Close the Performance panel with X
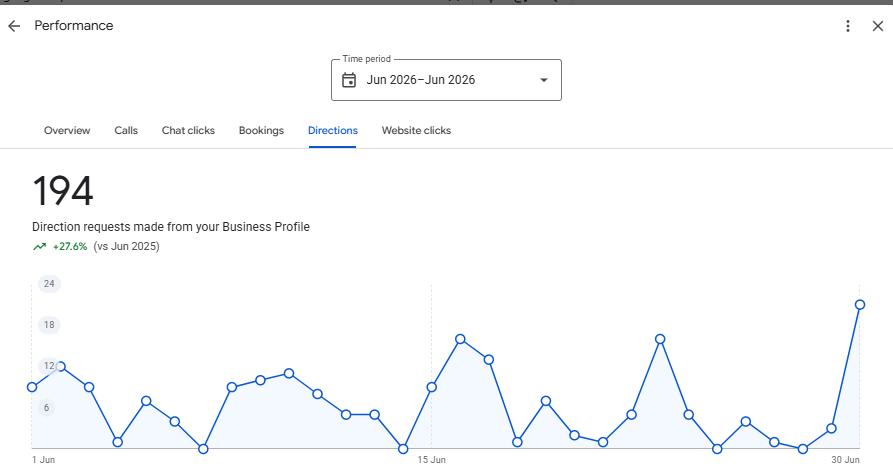 [878, 26]
